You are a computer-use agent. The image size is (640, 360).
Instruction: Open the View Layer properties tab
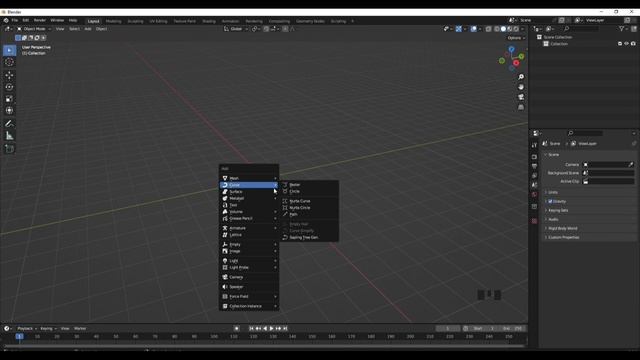point(534,176)
